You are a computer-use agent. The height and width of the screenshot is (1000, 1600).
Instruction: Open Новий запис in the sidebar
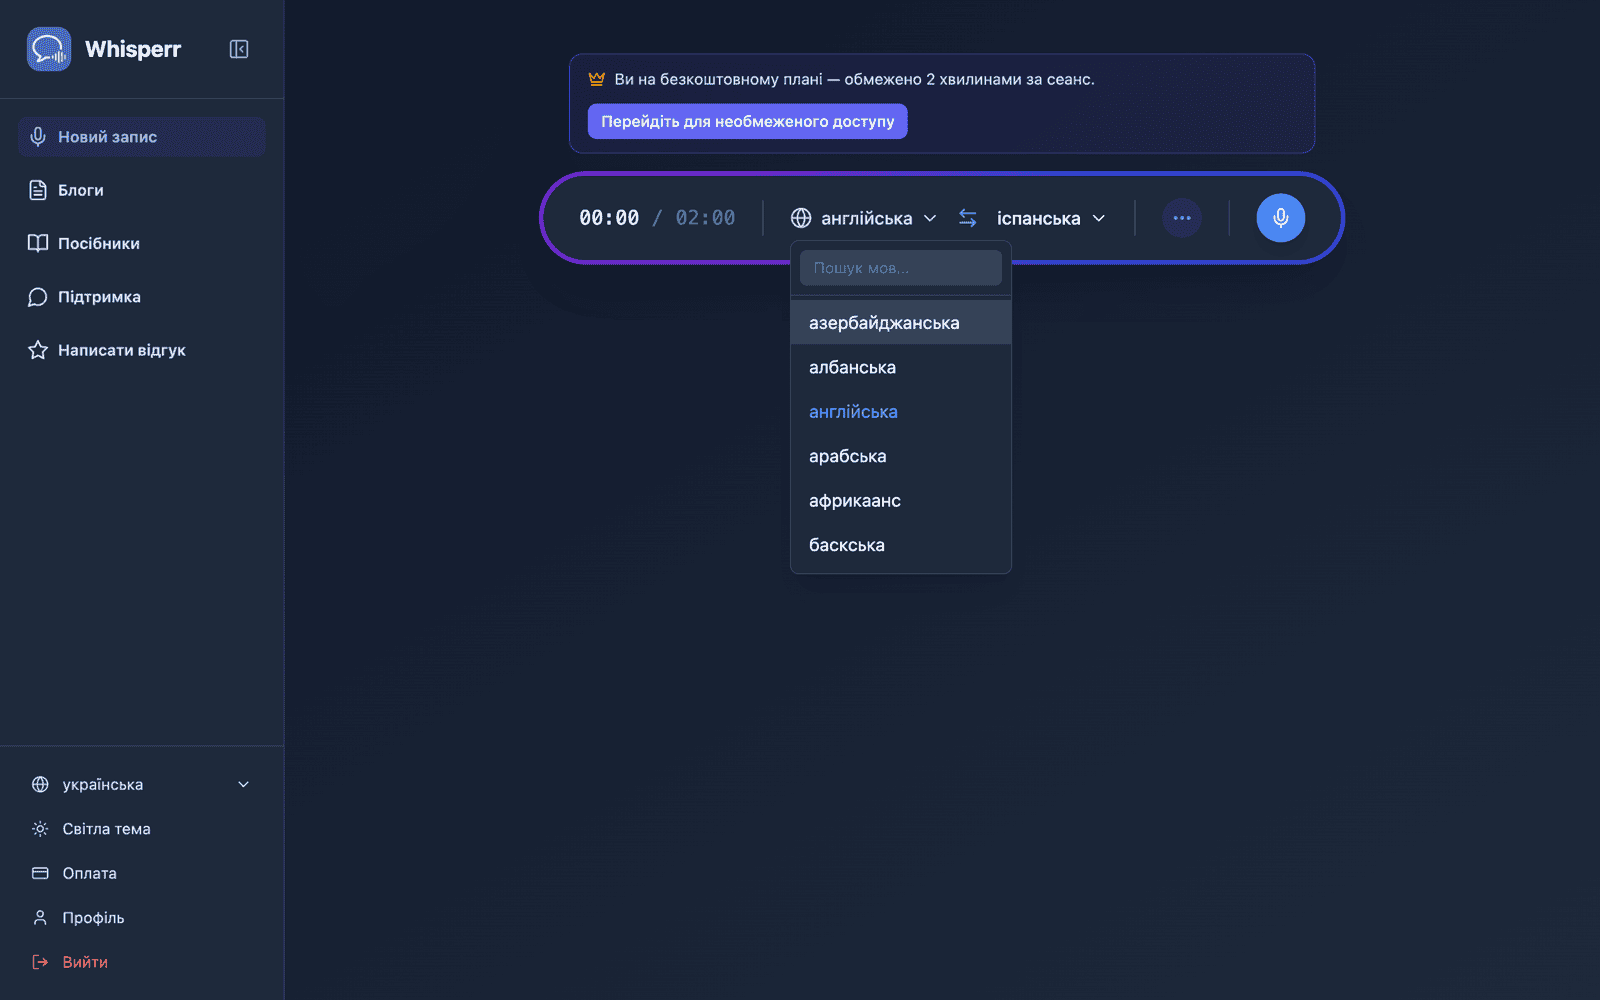pyautogui.click(x=141, y=137)
